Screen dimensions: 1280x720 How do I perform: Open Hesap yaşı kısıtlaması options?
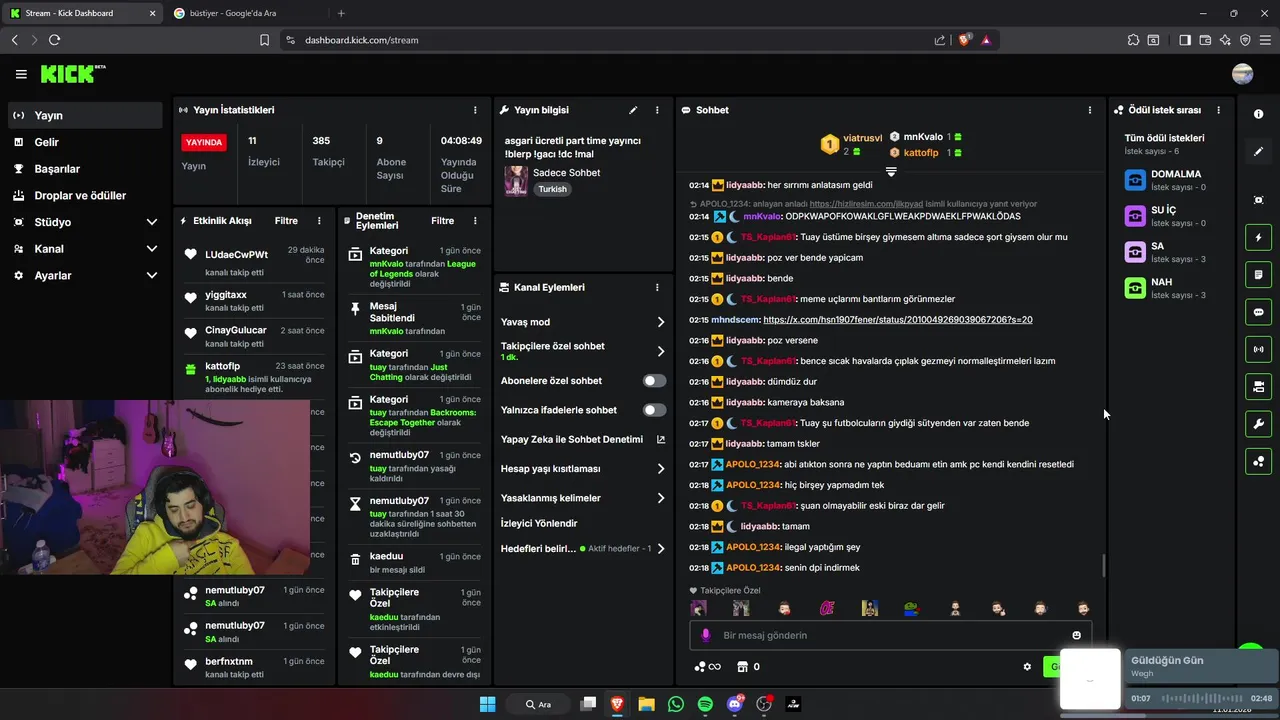(x=583, y=469)
